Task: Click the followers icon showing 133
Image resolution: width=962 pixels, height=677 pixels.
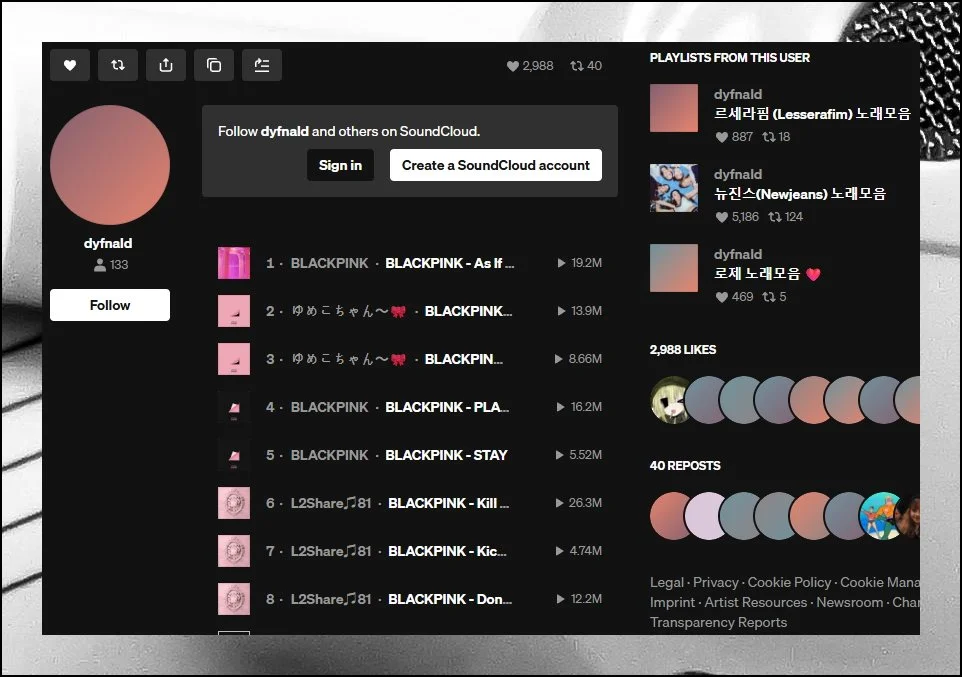Action: click(110, 265)
